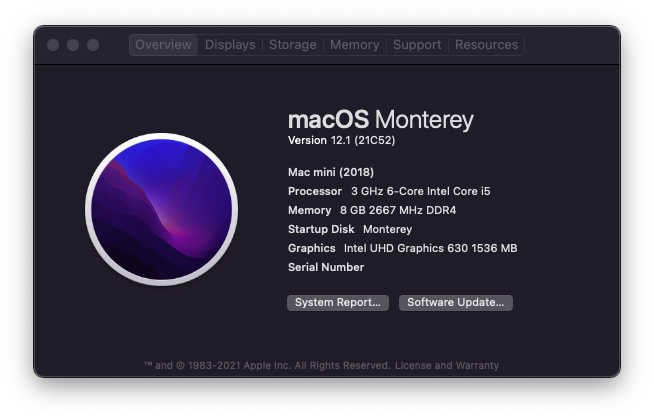The width and height of the screenshot is (654, 419).
Task: Click the 3 GHz 6-Core Intel Core i5 text
Action: 420,191
